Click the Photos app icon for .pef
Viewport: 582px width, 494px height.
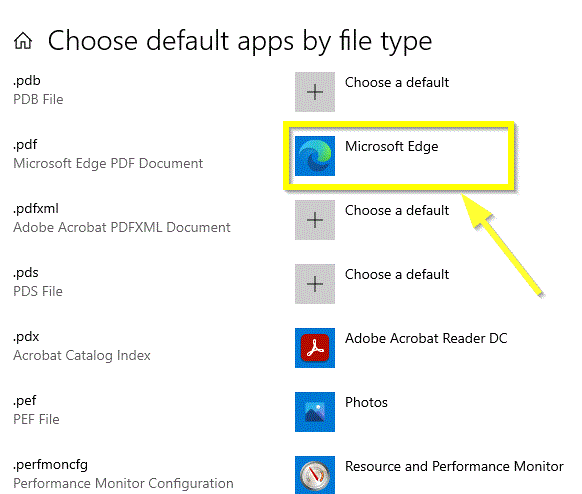point(315,412)
